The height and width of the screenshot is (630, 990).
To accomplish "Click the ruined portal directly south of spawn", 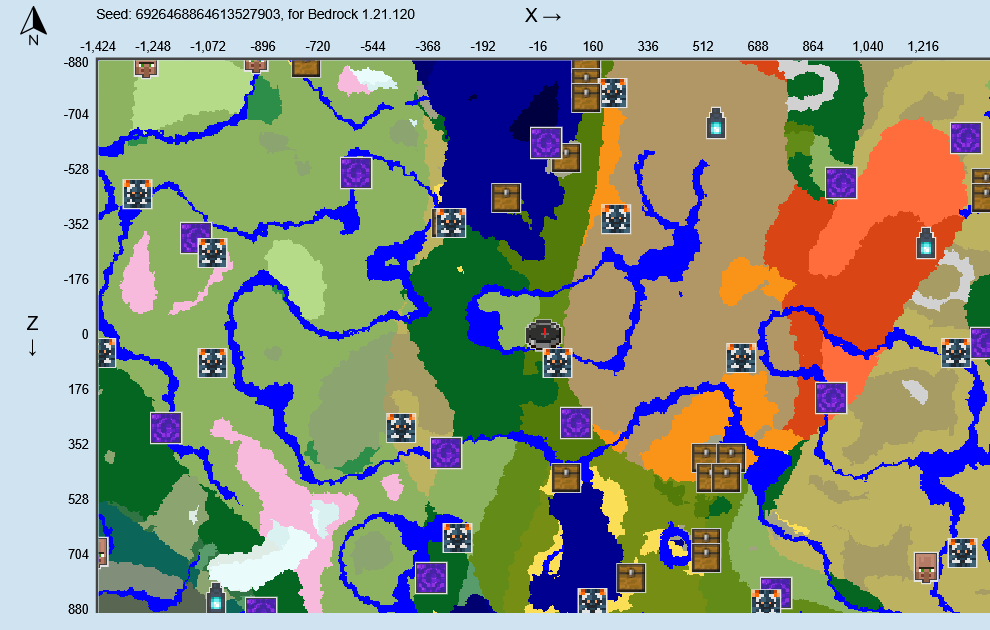I will pyautogui.click(x=576, y=423).
